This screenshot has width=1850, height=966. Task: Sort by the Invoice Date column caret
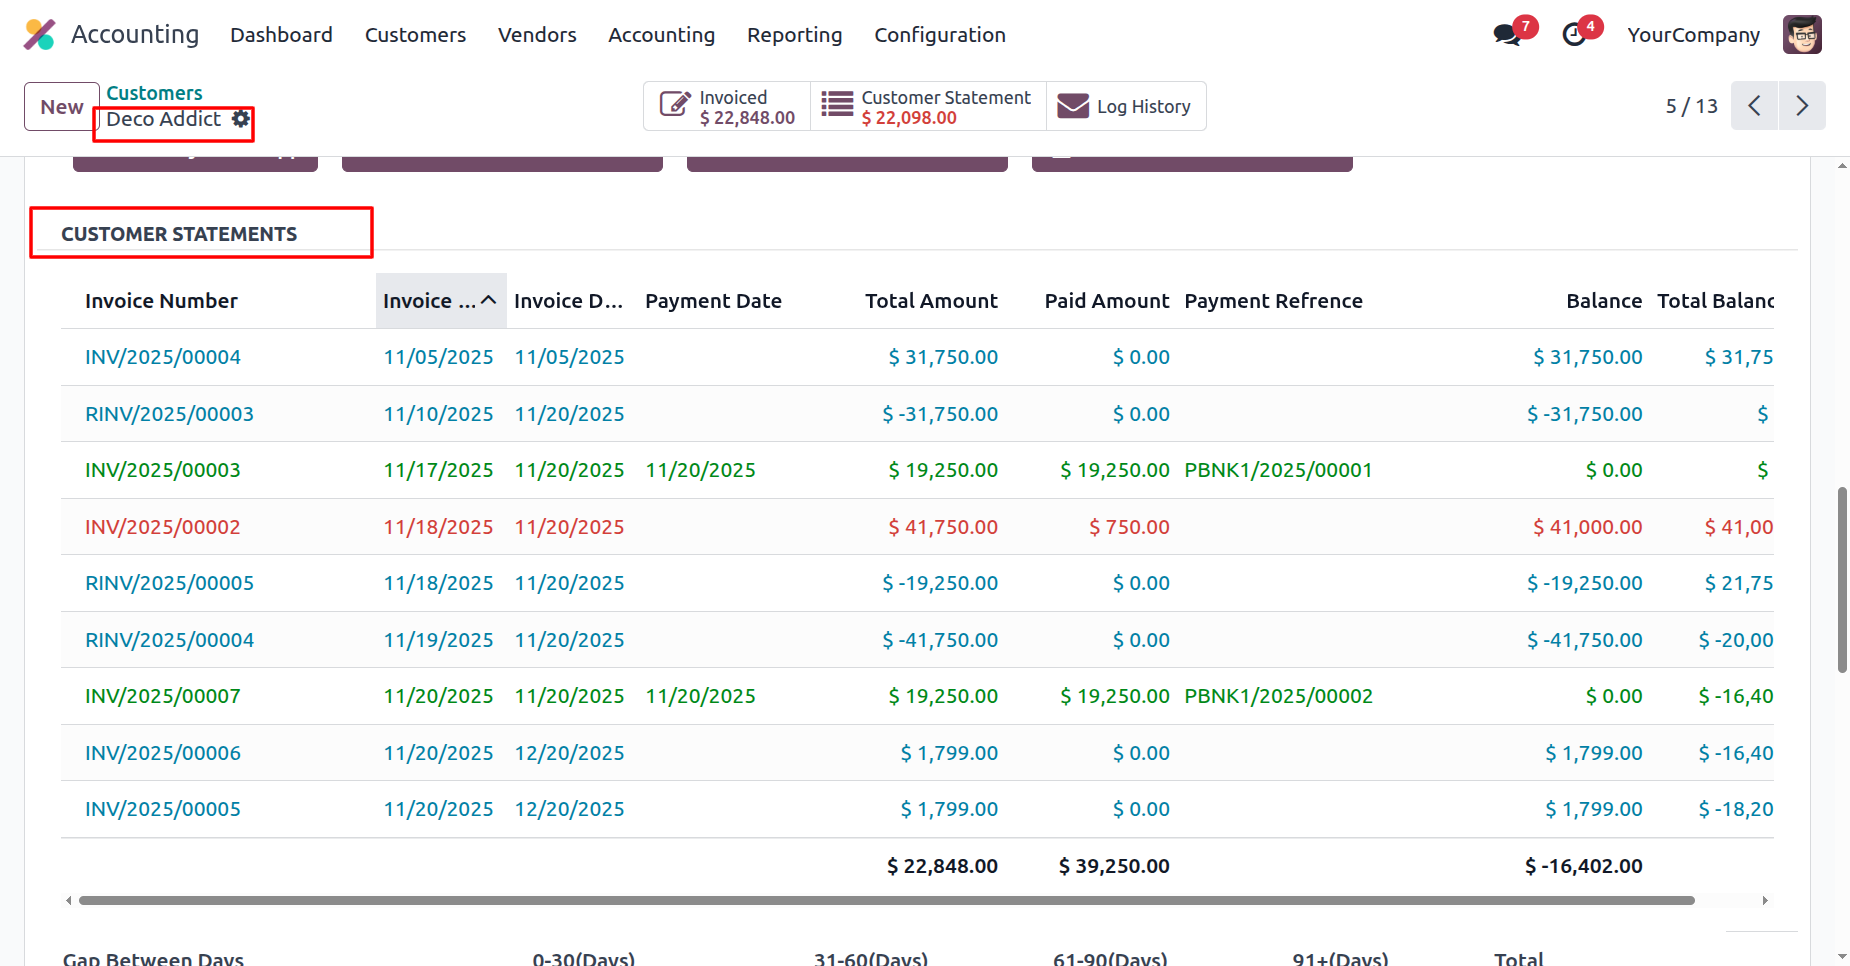(488, 300)
